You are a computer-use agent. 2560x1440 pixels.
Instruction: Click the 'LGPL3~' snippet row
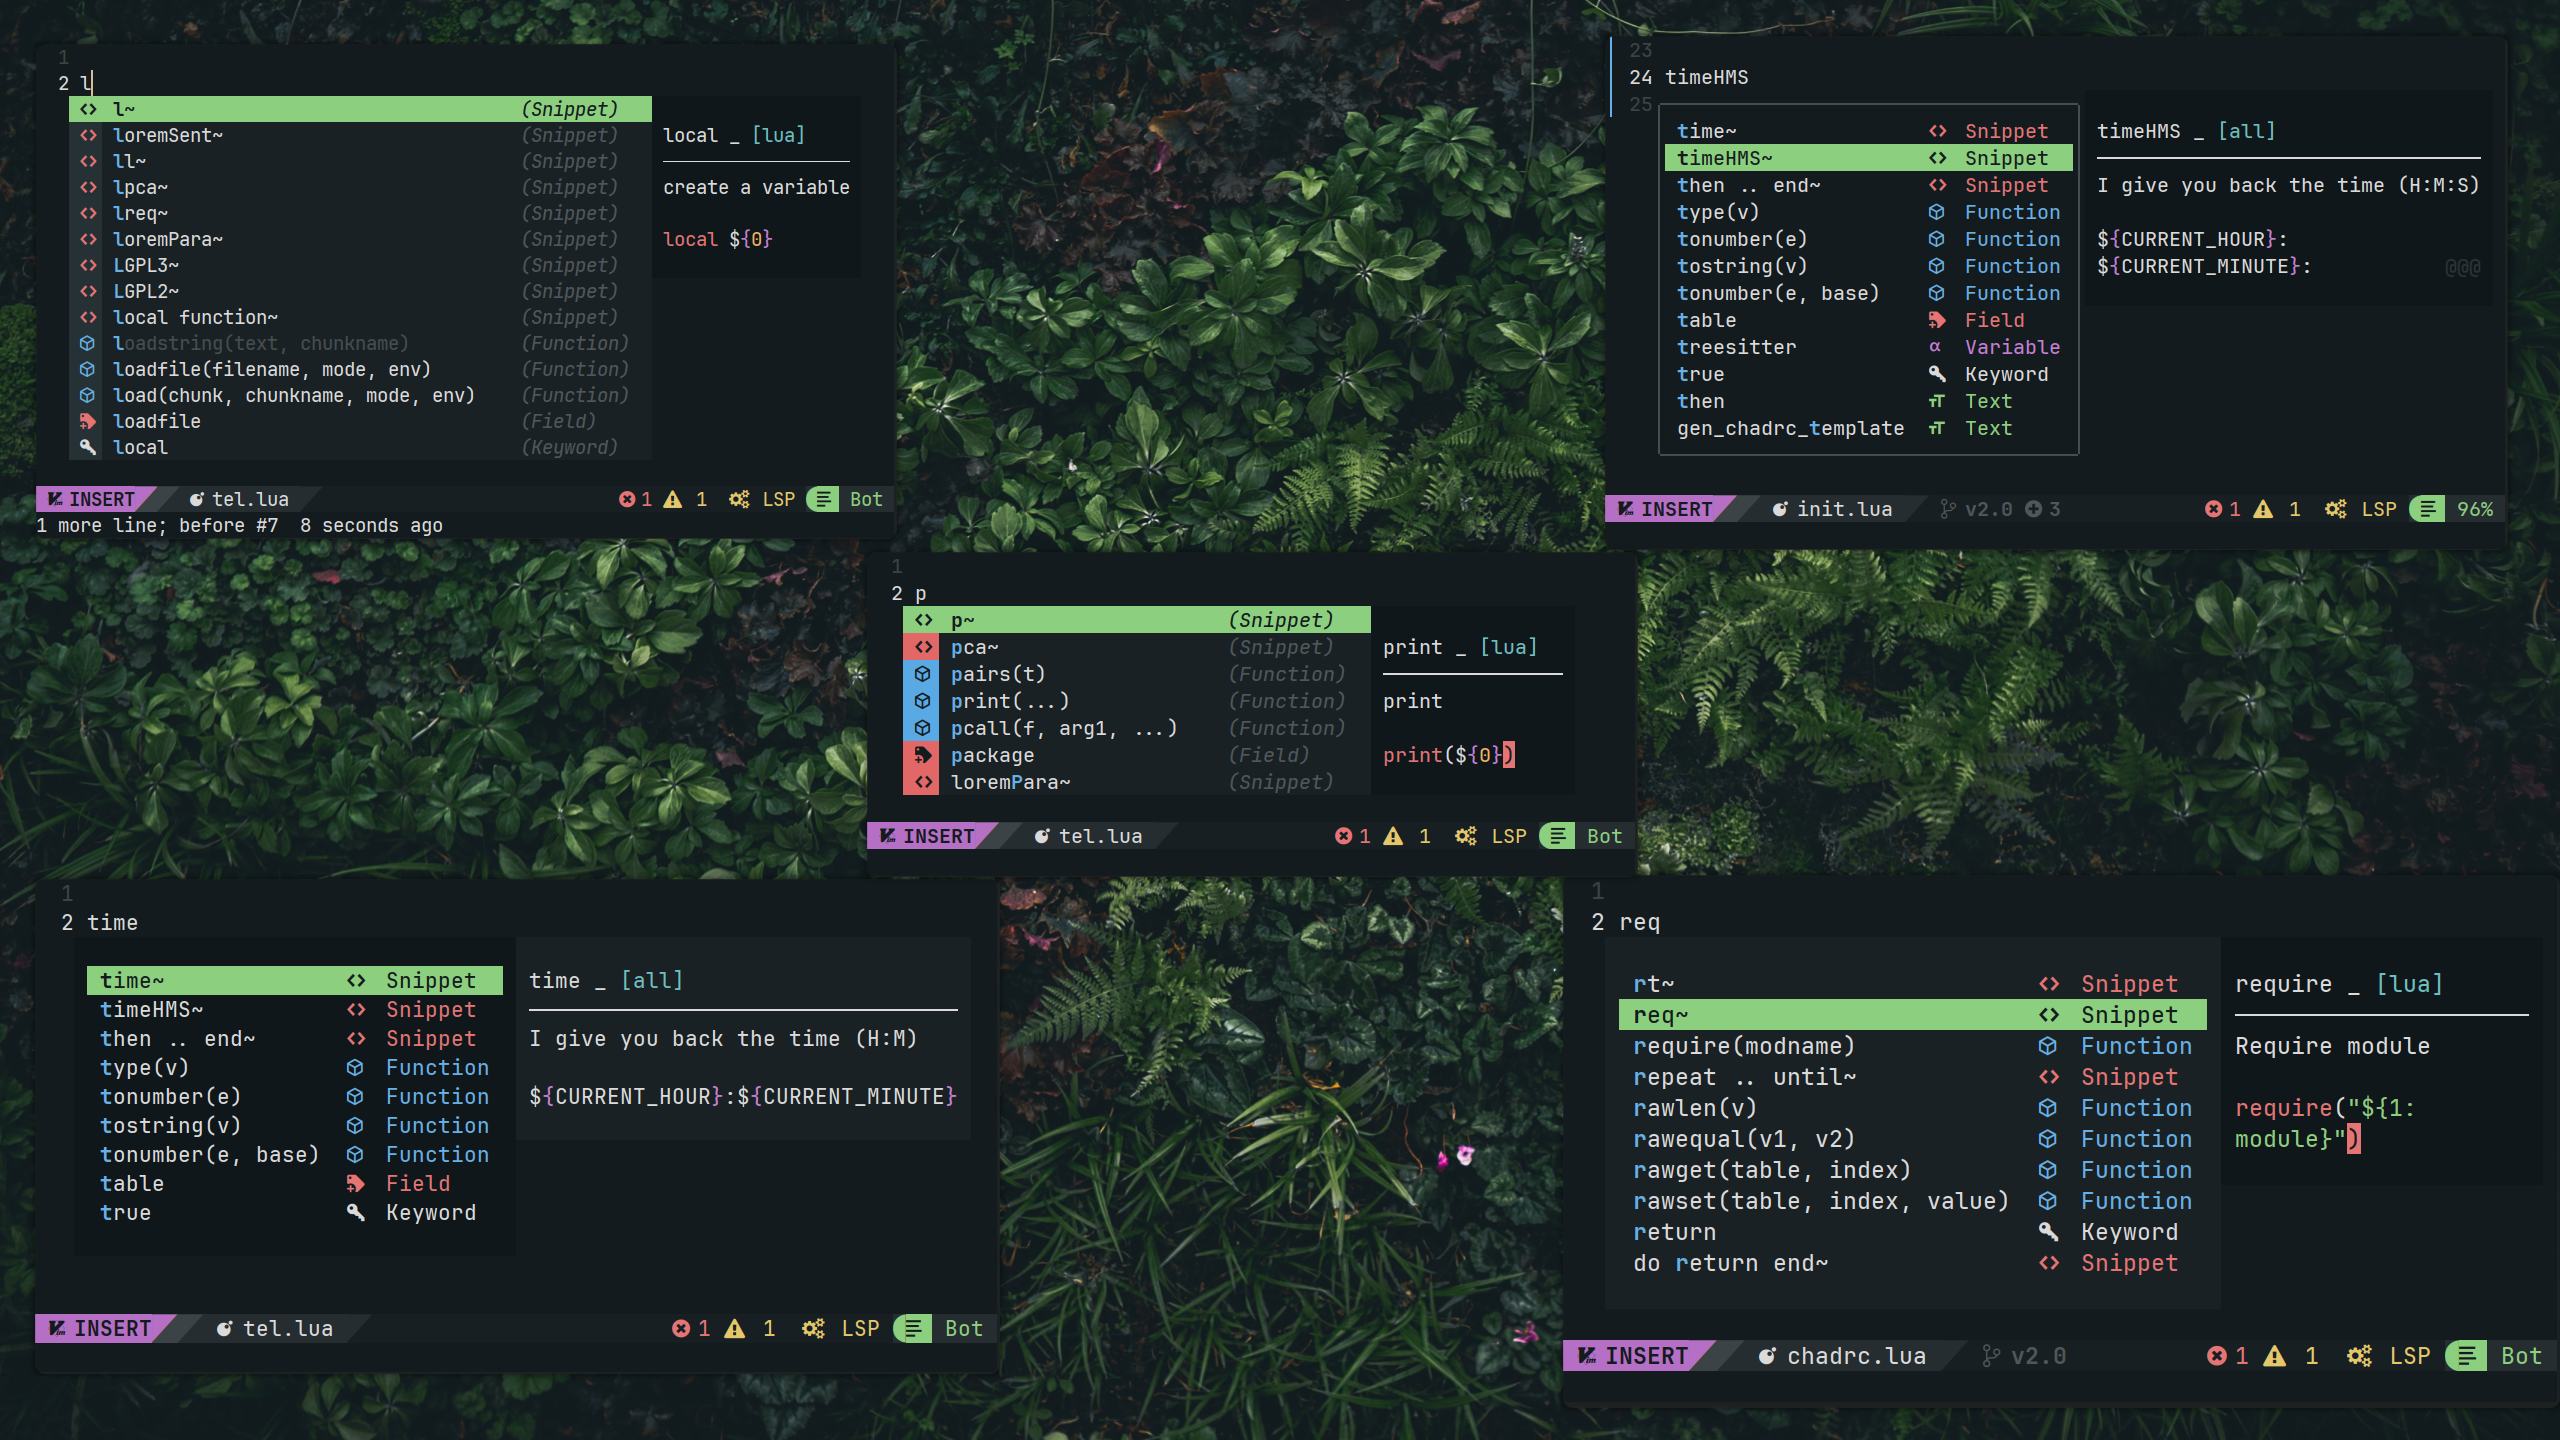tap(360, 265)
